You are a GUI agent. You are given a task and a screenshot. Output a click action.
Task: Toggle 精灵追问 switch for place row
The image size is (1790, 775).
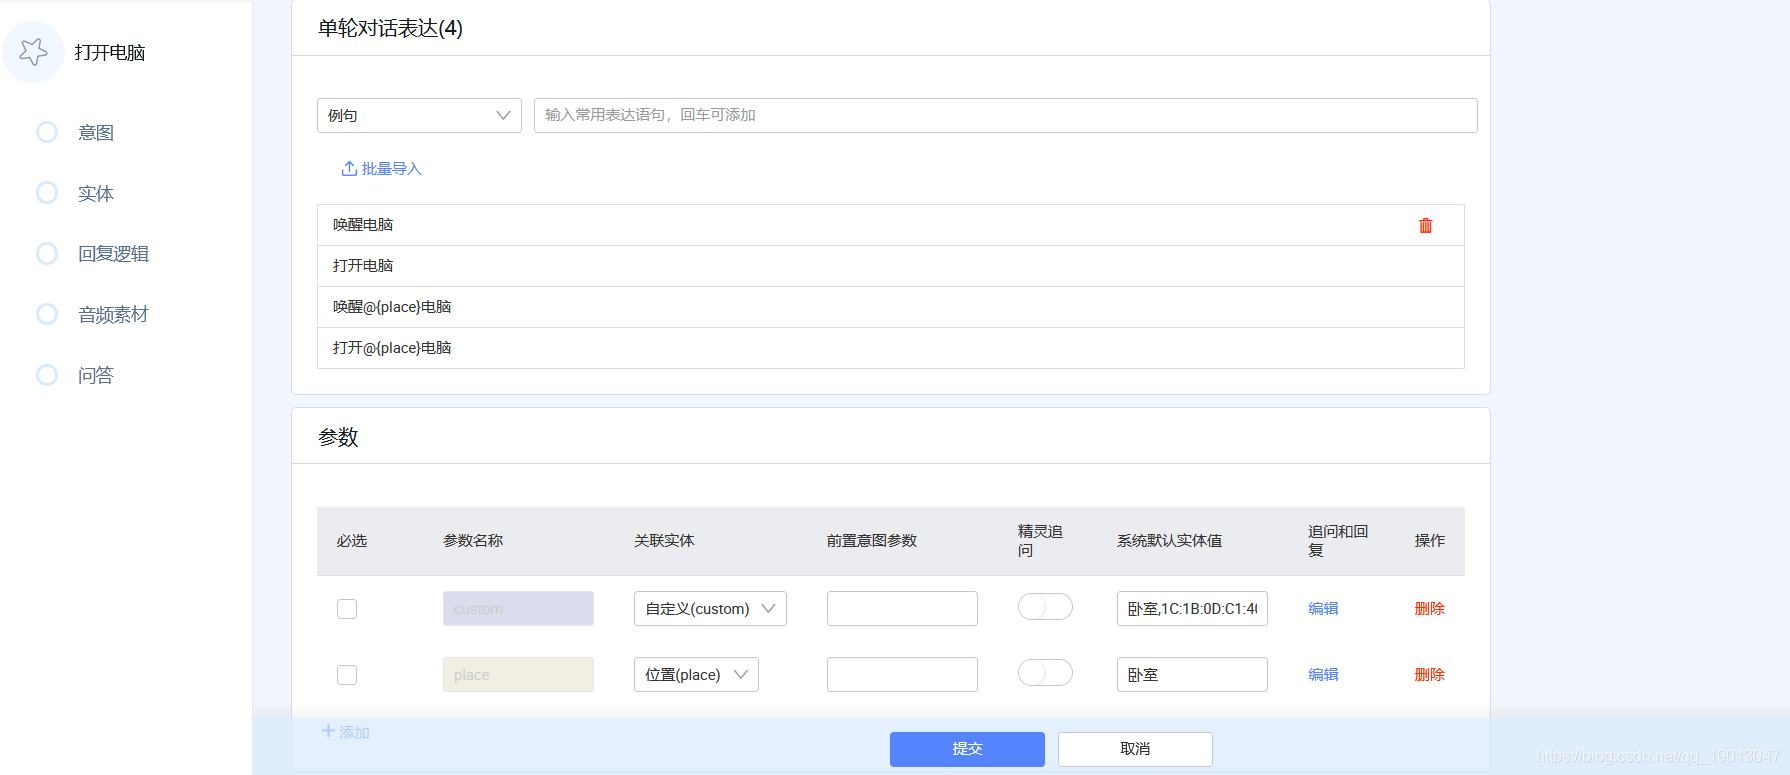(1045, 673)
